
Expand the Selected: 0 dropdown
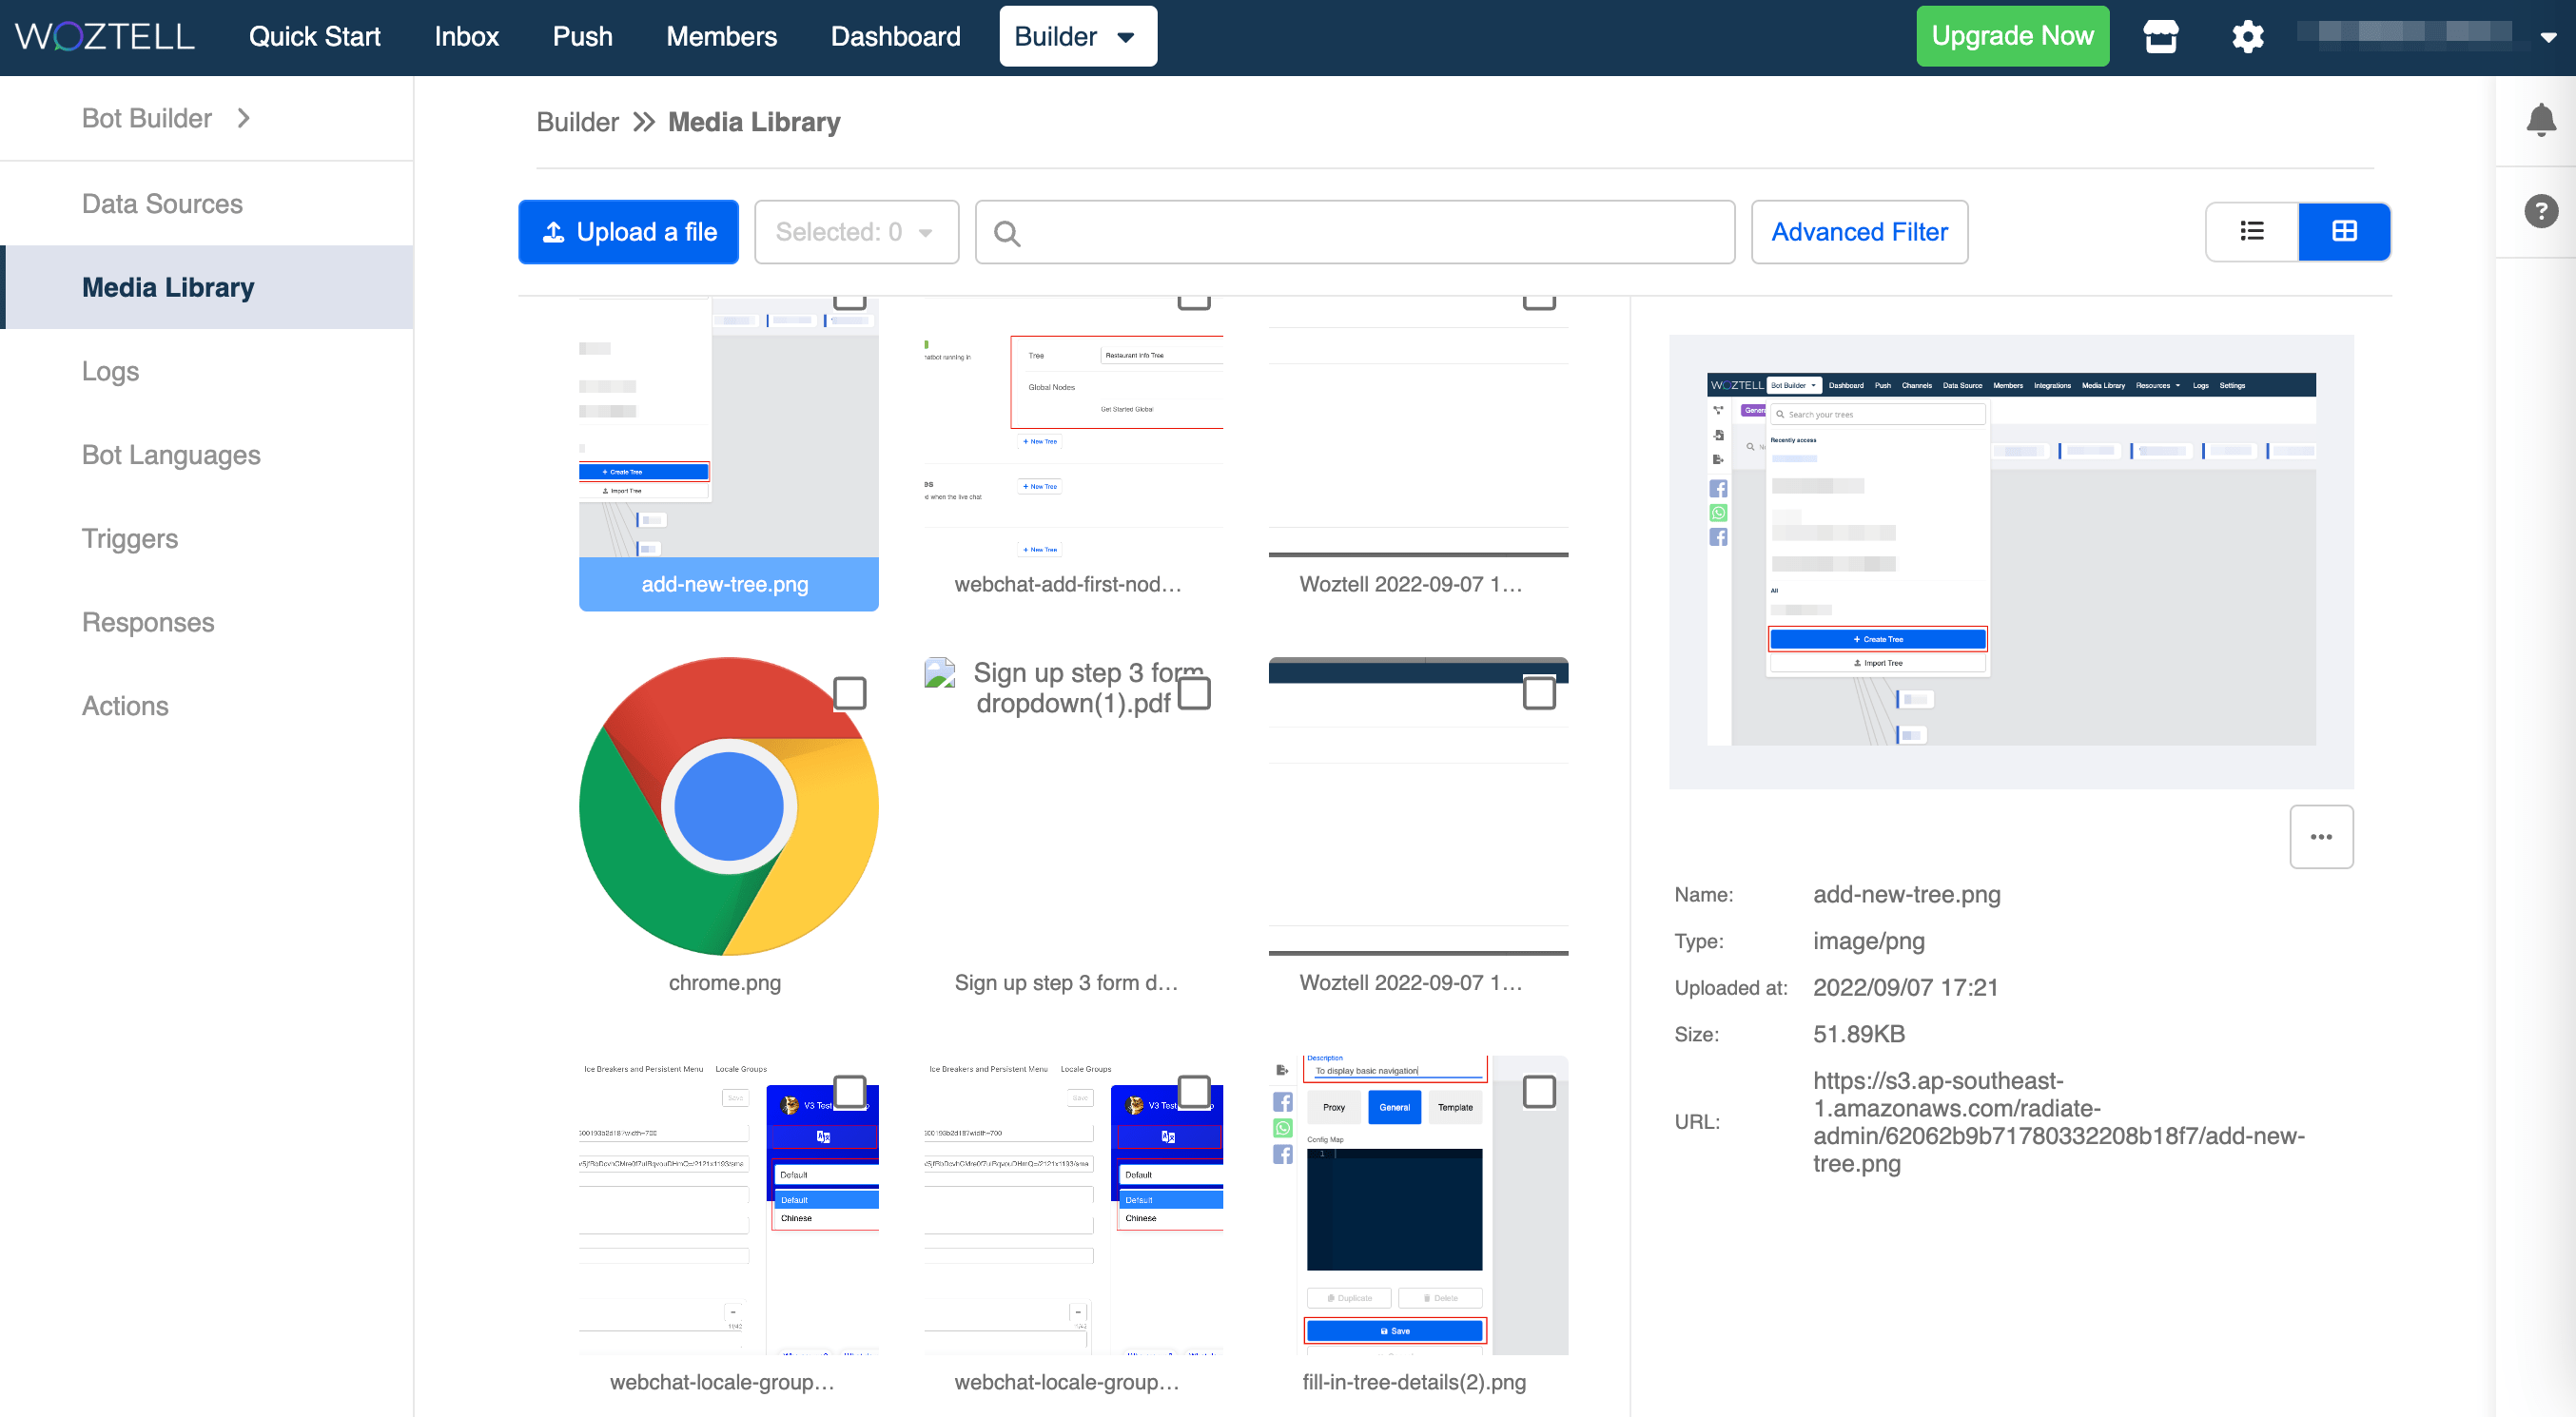856,232
